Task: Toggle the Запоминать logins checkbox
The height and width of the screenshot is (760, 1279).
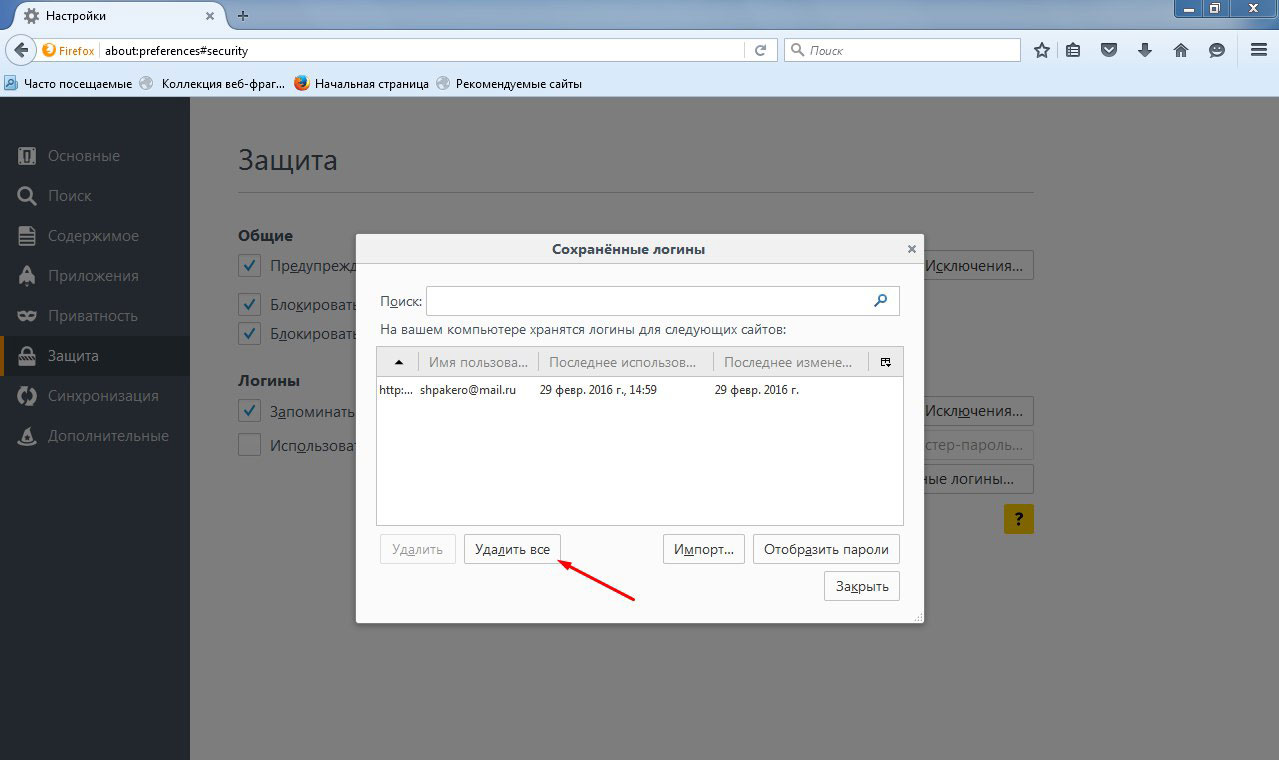Action: coord(249,411)
